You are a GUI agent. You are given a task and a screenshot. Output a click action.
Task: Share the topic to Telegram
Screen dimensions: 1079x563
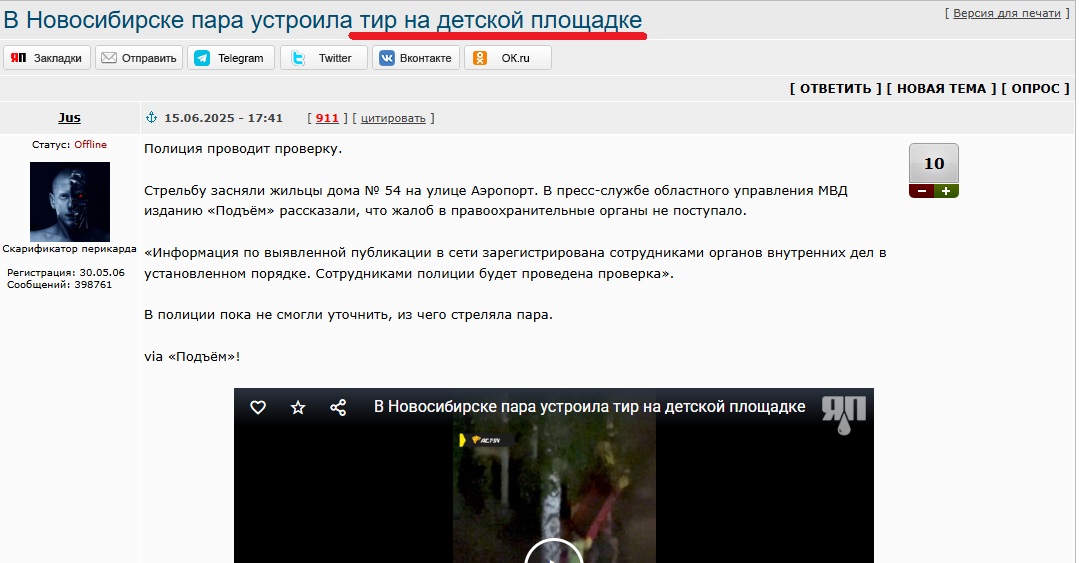coord(231,58)
